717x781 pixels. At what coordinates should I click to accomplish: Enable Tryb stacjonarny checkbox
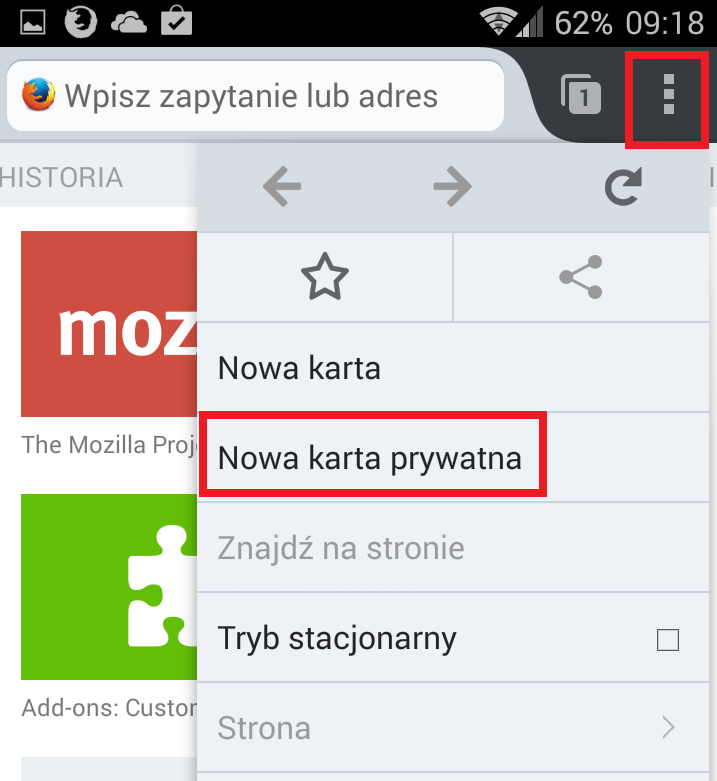tap(668, 640)
